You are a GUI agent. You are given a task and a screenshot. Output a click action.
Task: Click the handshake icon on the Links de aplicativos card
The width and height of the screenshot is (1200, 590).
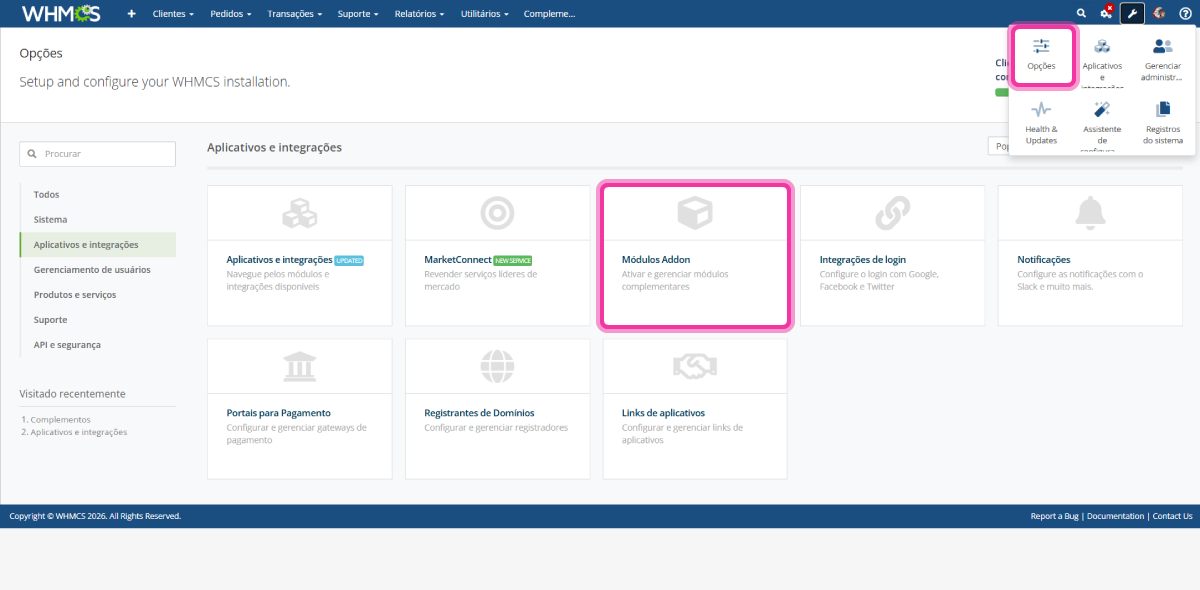[695, 366]
